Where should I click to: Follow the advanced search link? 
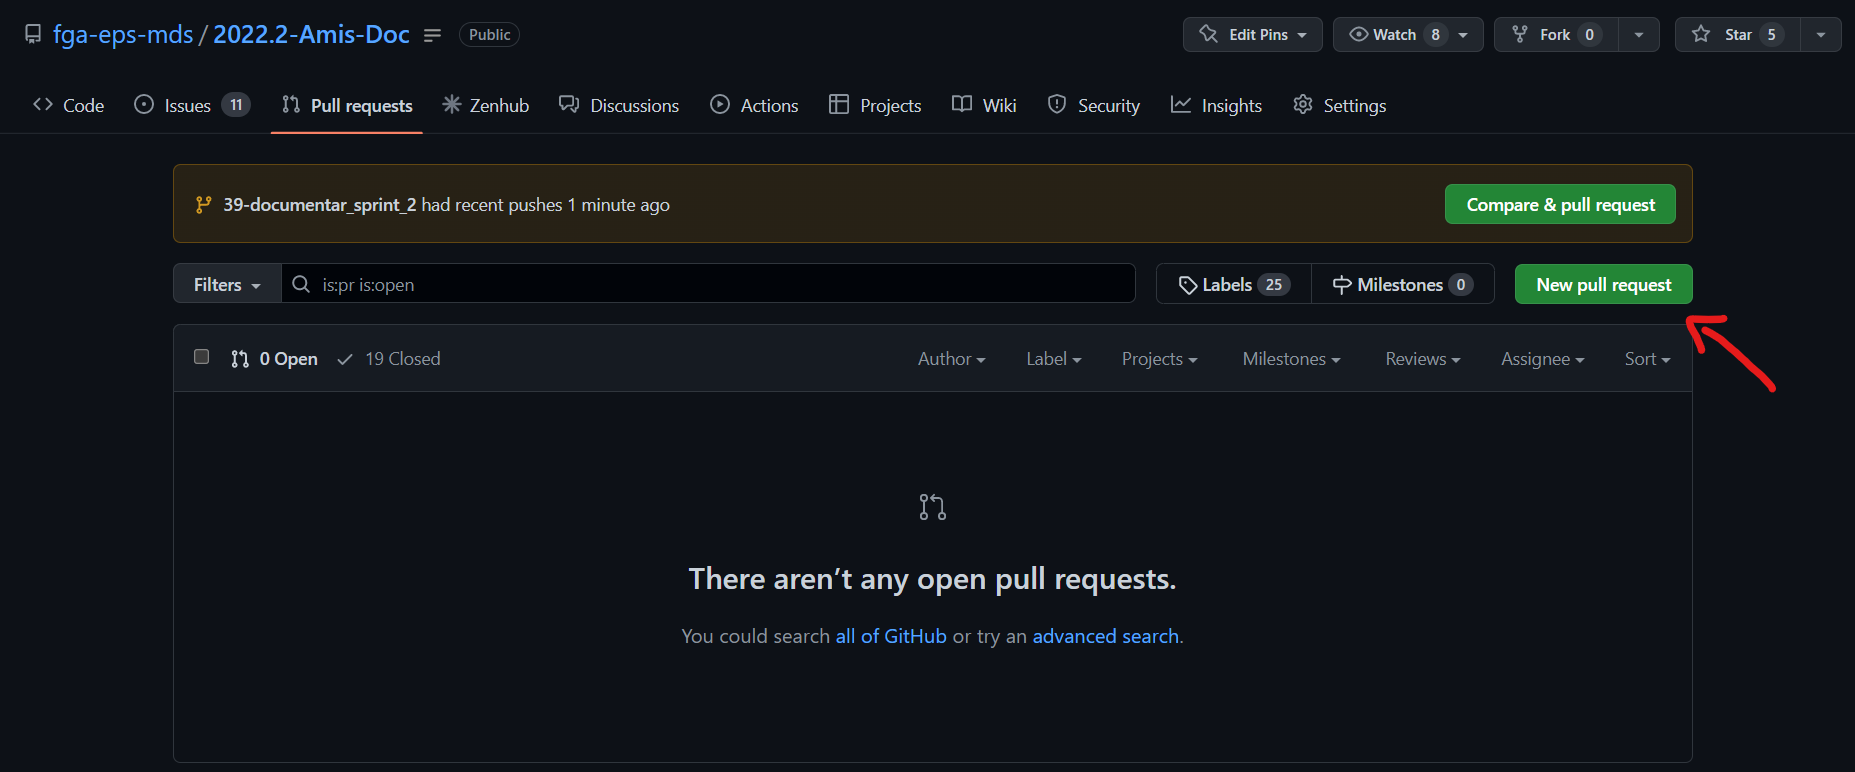click(x=1106, y=636)
